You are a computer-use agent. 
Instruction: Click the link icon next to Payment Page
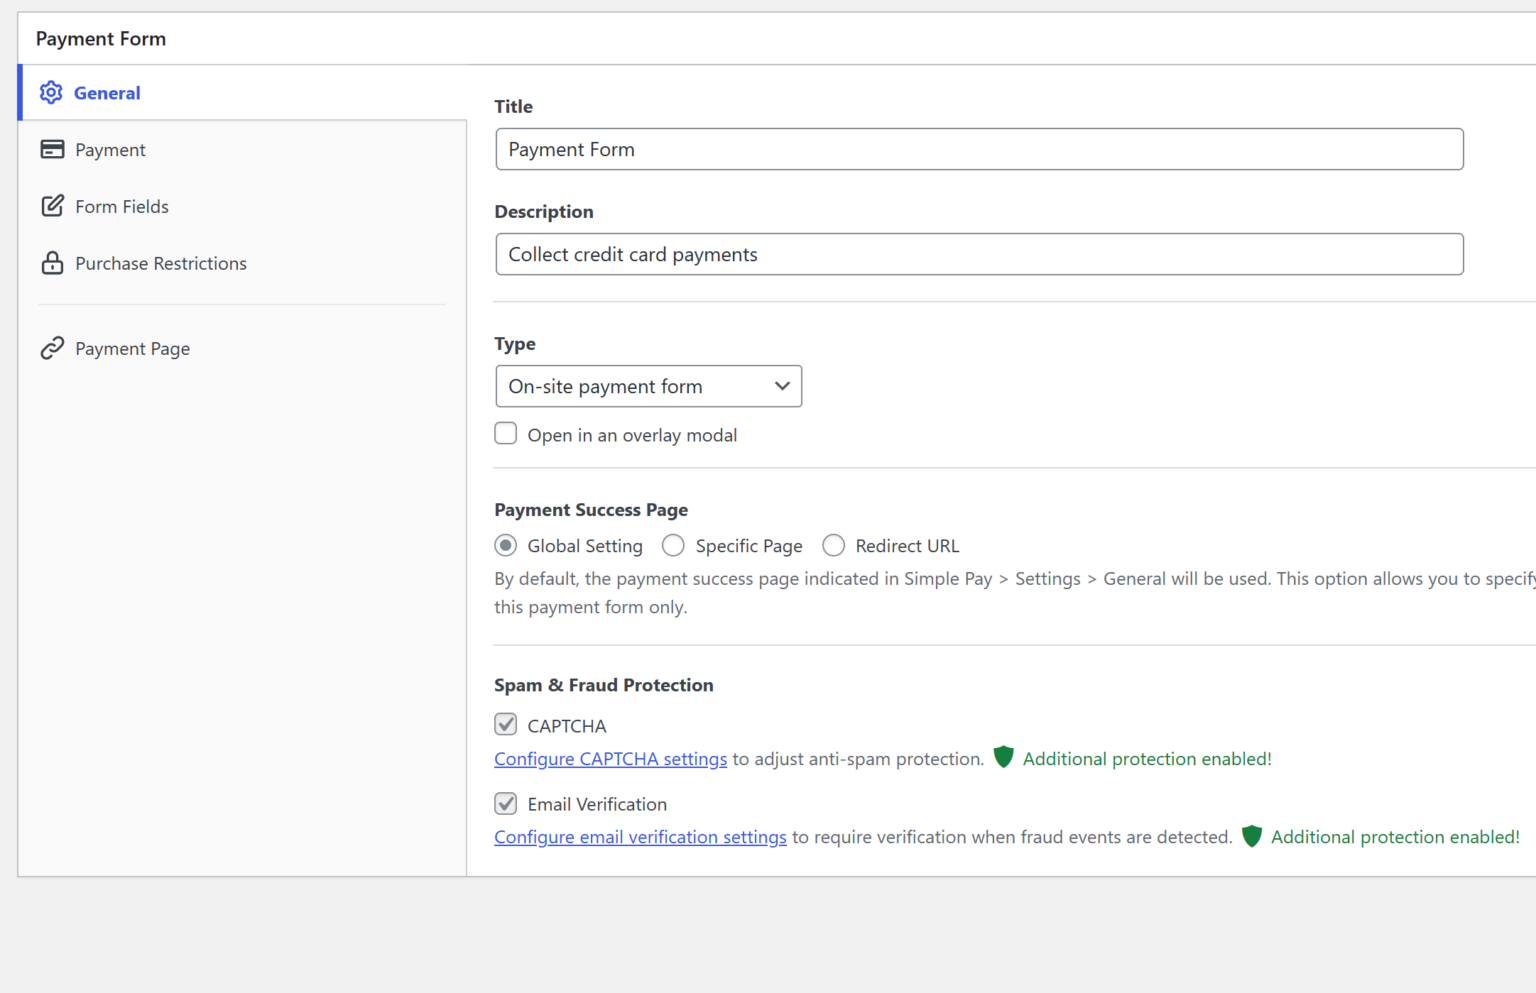pos(52,348)
